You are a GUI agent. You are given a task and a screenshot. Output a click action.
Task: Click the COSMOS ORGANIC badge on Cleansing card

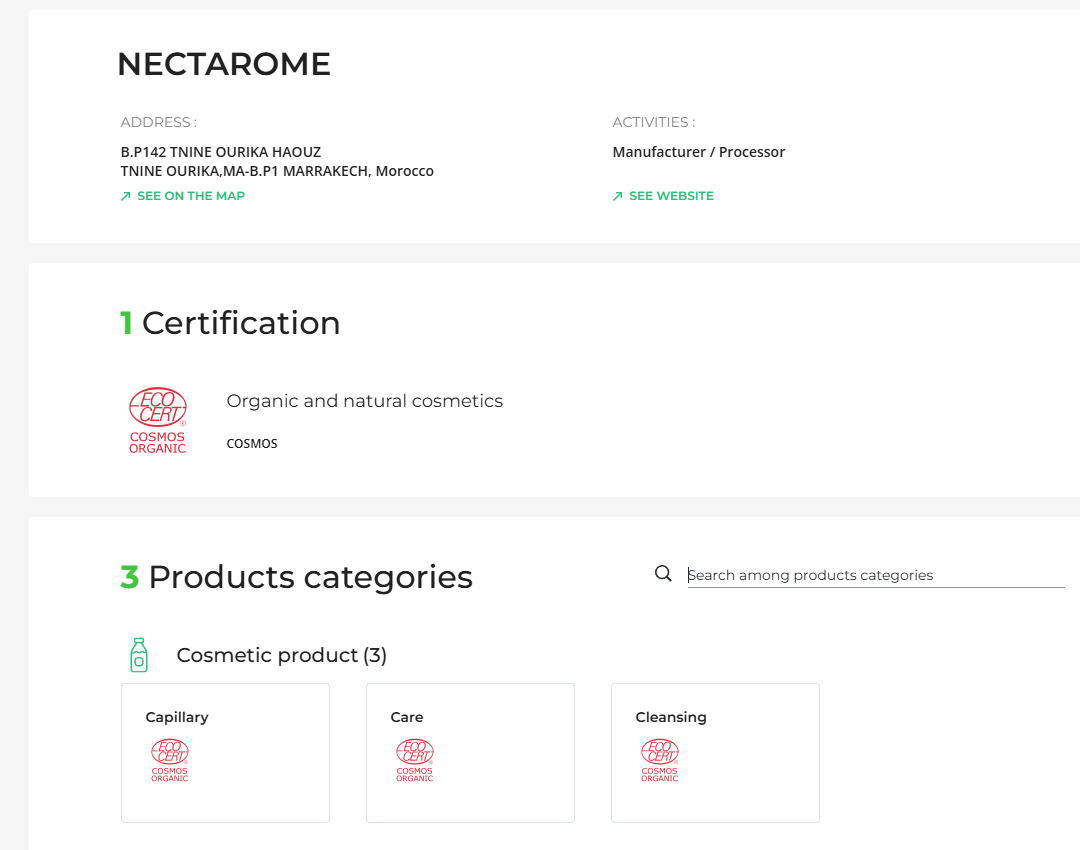pos(659,760)
